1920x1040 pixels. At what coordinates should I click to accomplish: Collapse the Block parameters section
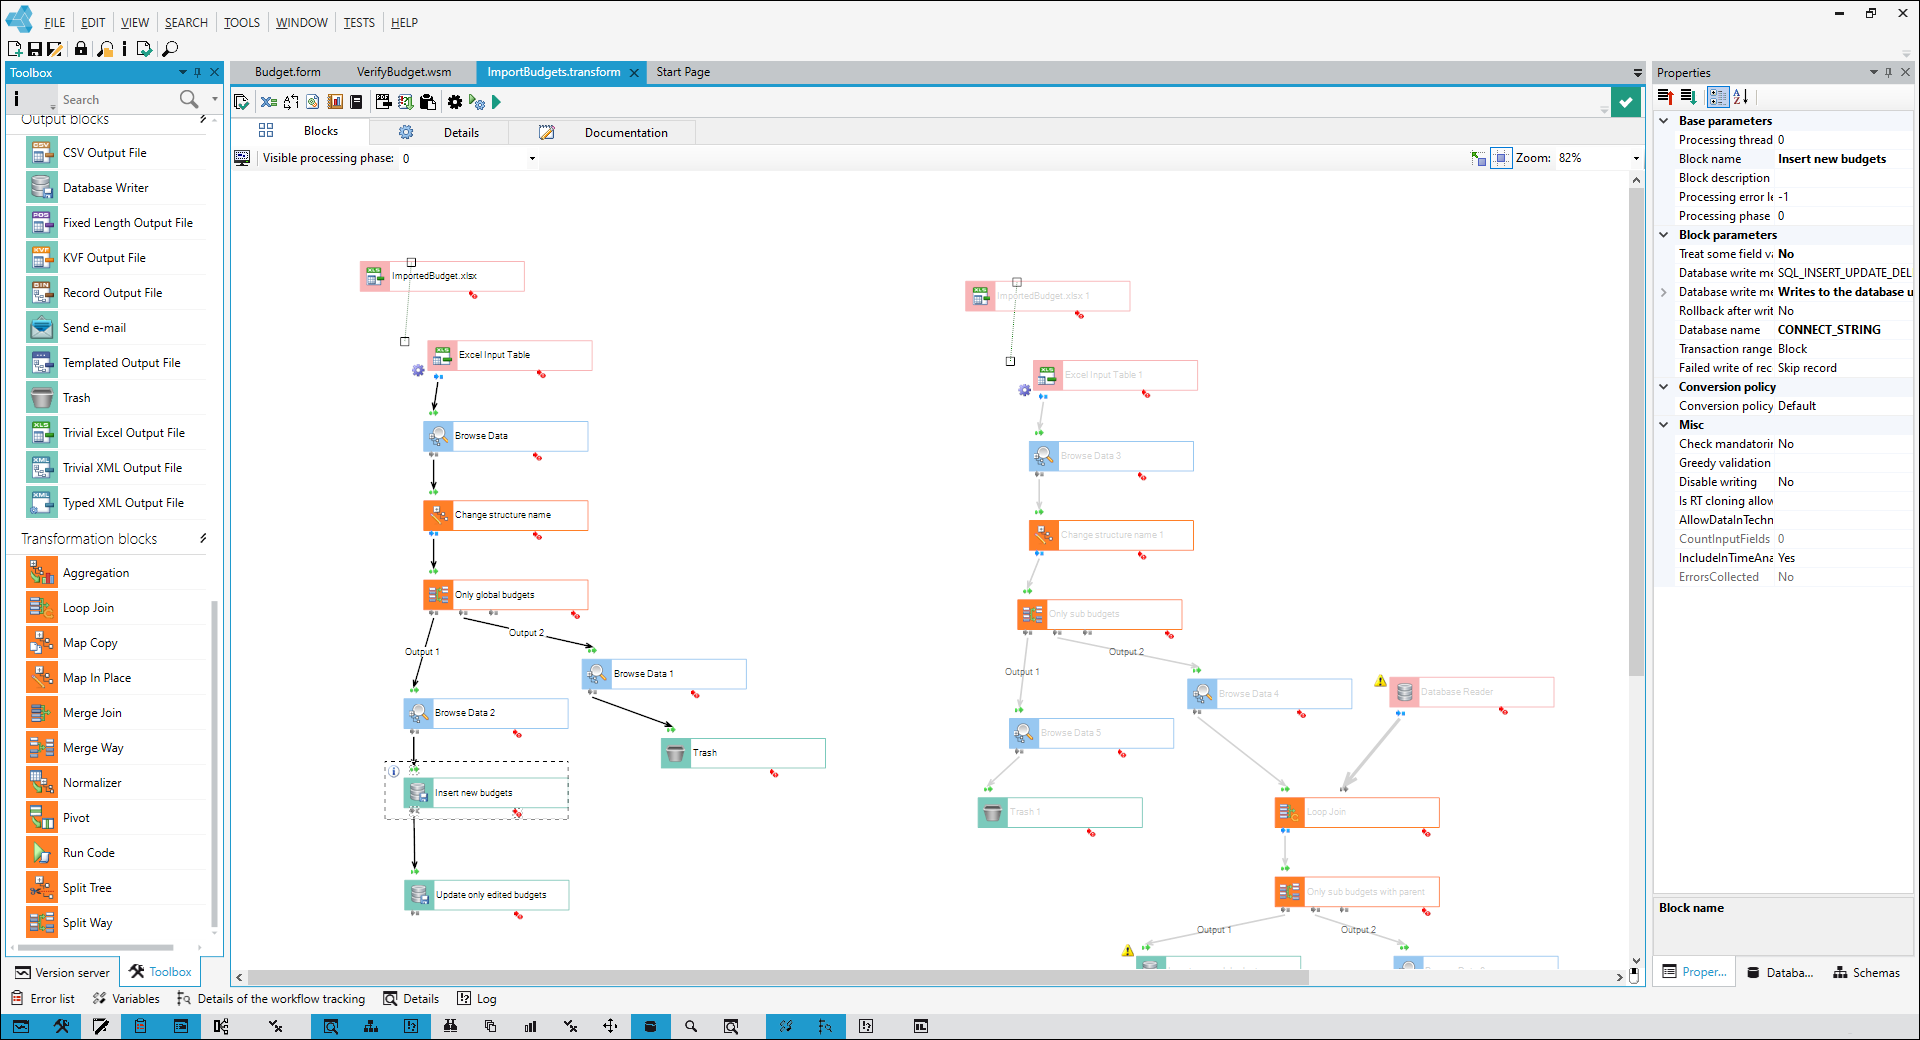coord(1664,234)
